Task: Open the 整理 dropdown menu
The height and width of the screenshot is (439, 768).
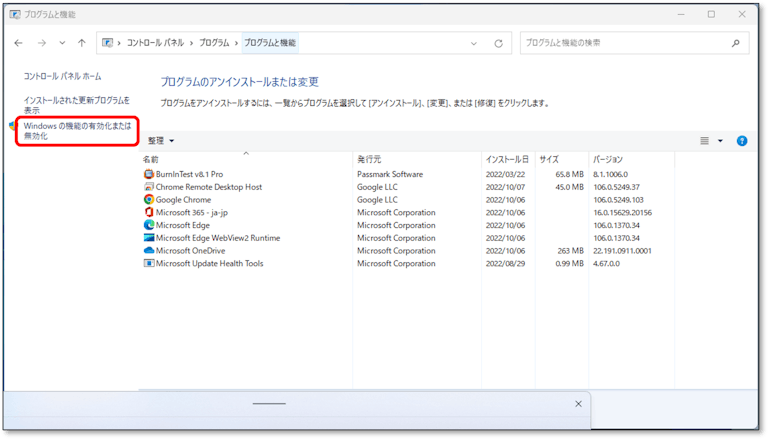Action: click(x=161, y=141)
